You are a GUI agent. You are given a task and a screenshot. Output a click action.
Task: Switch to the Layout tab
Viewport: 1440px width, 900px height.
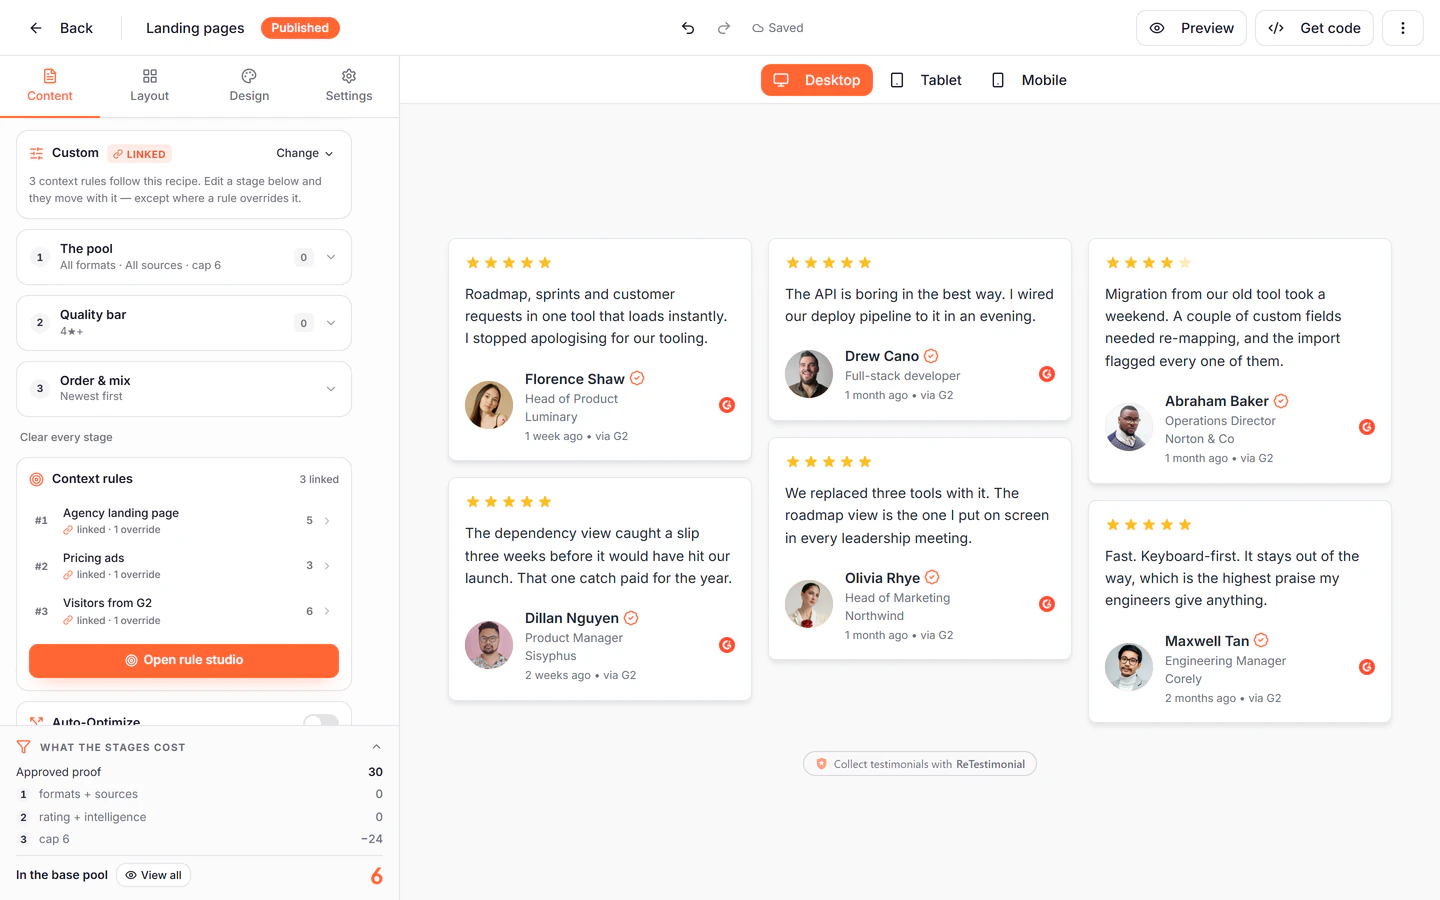point(150,86)
